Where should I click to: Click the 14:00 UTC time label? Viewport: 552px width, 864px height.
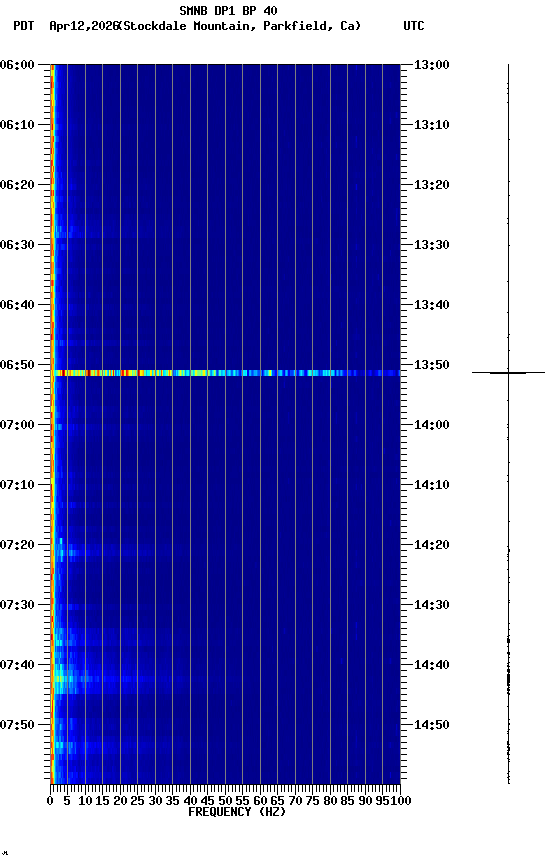(432, 425)
